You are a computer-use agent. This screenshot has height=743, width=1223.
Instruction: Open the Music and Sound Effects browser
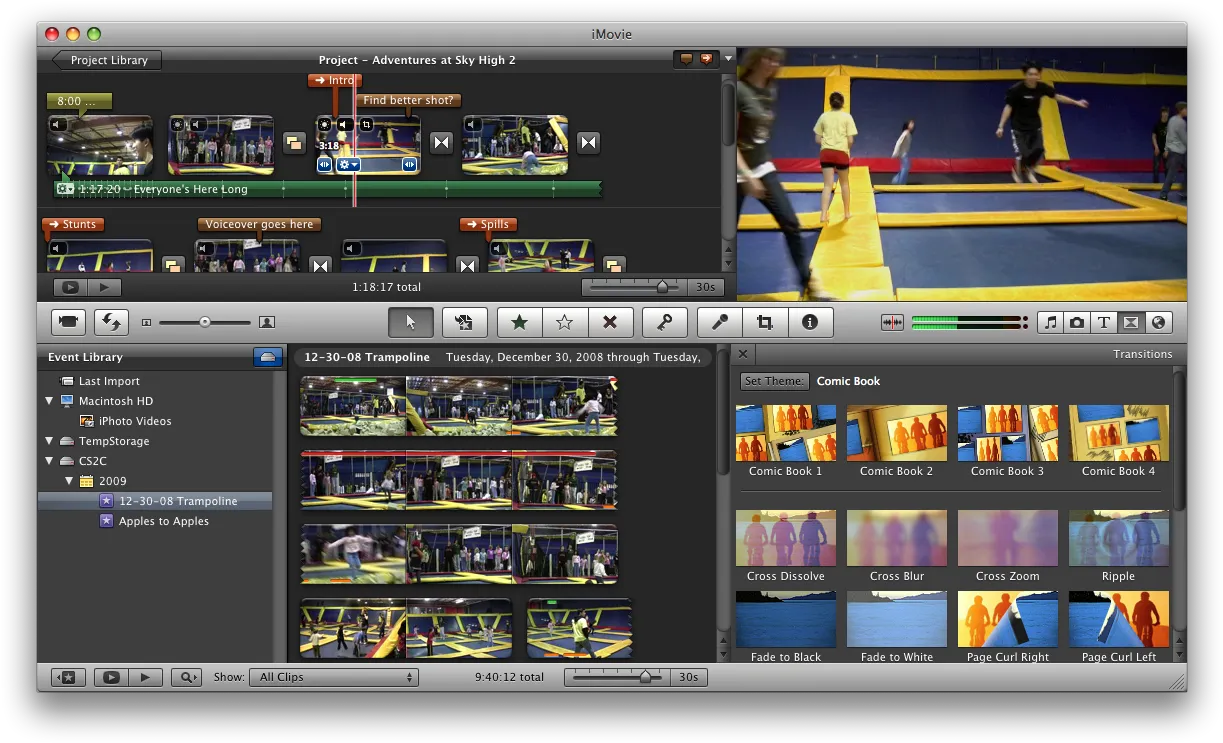[x=1050, y=322]
